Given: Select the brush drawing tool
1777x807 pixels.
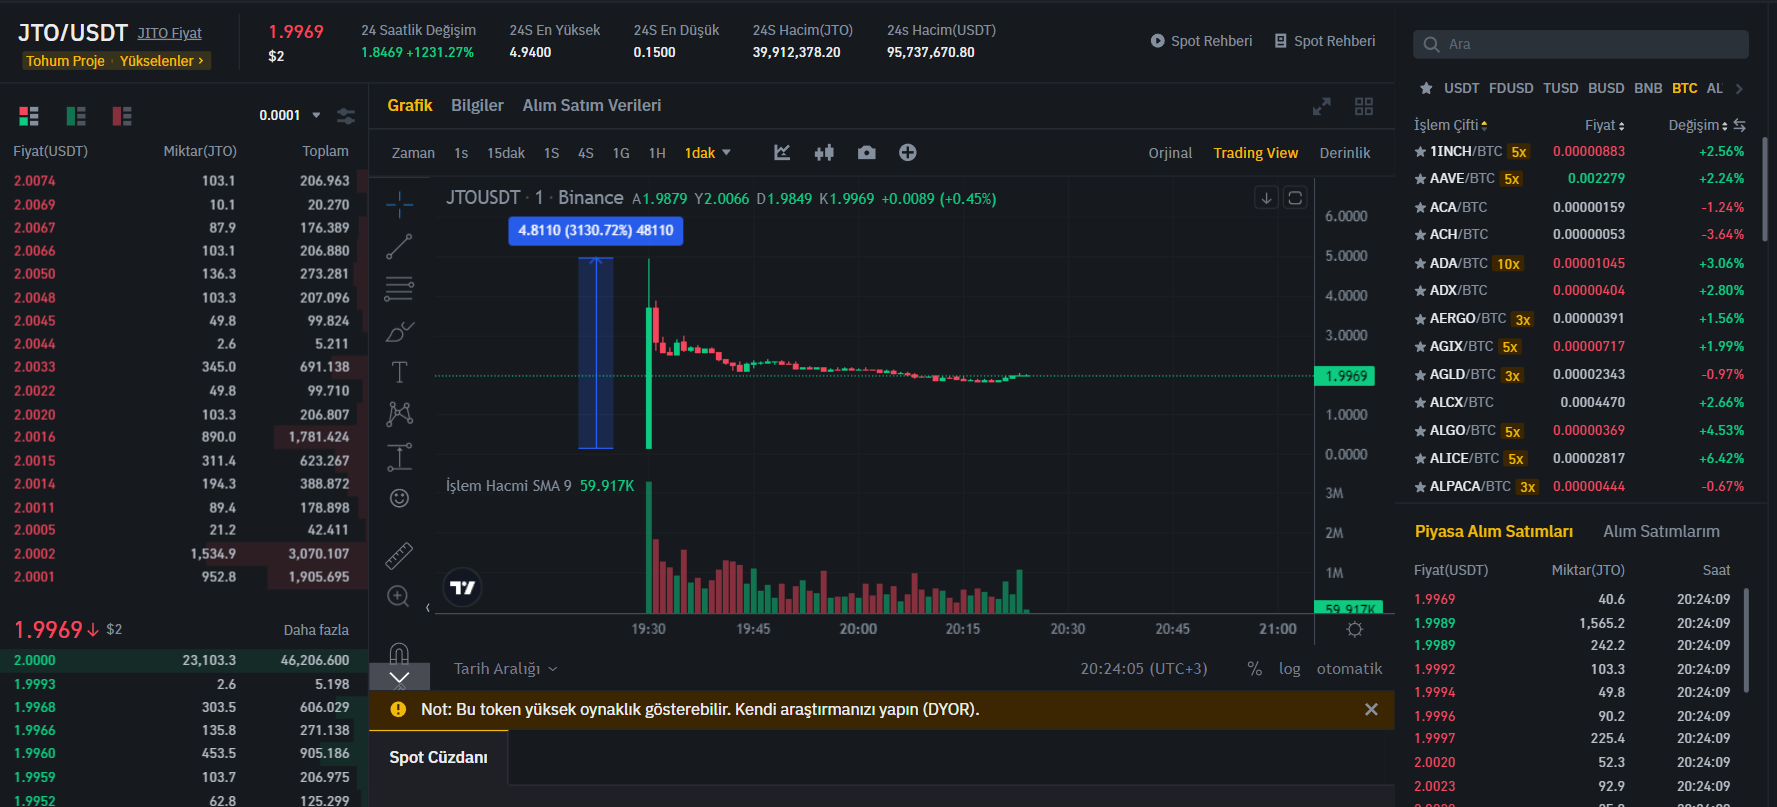Looking at the screenshot, I should click(399, 331).
